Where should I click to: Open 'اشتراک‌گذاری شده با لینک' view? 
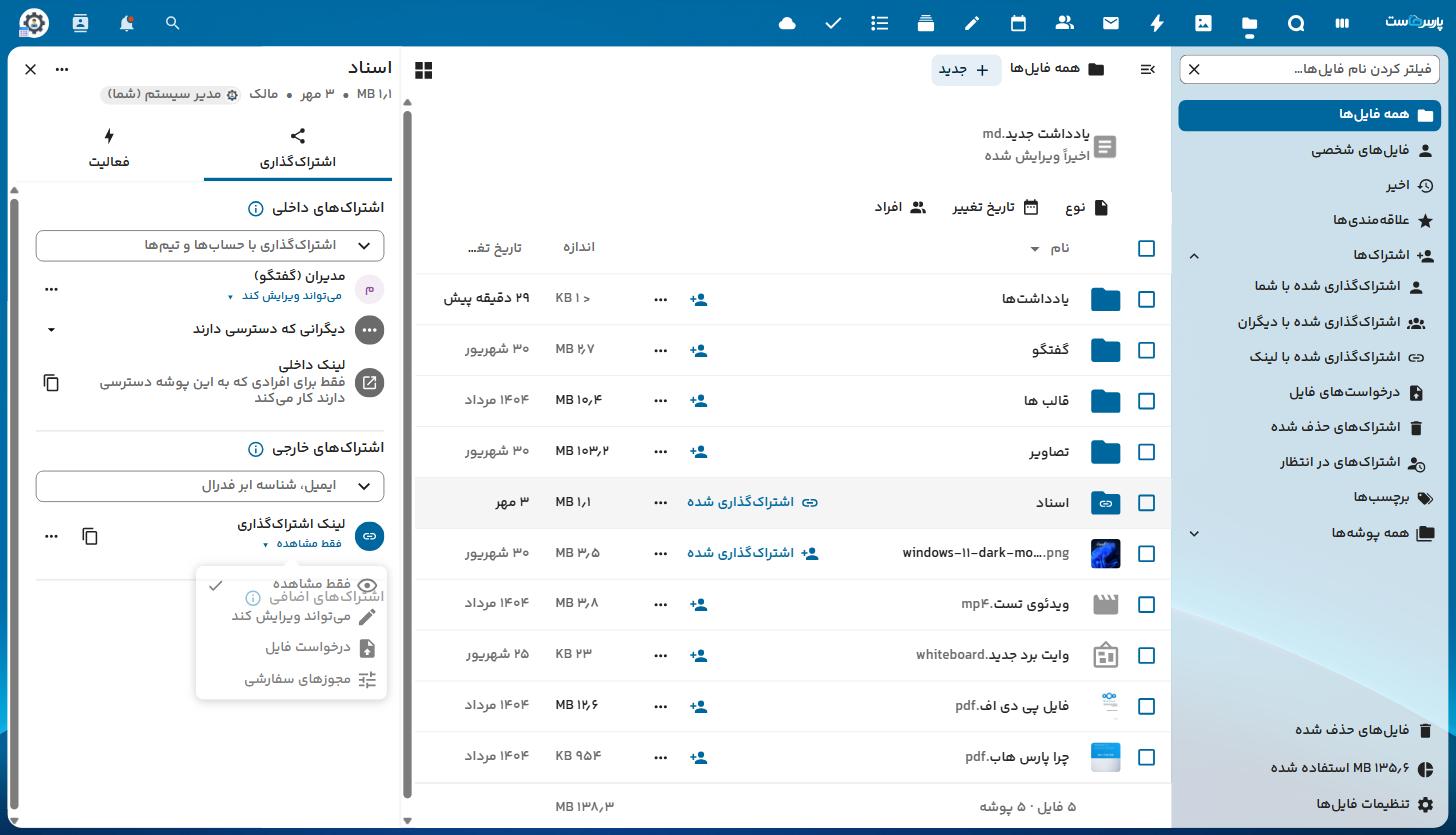(x=1309, y=357)
